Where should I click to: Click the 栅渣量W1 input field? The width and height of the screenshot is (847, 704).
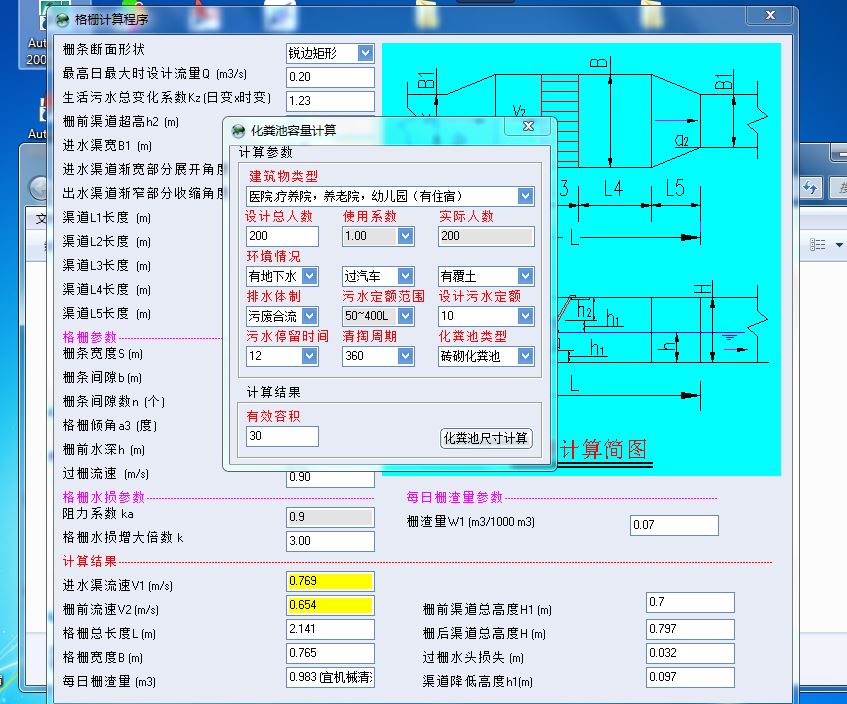pos(674,525)
